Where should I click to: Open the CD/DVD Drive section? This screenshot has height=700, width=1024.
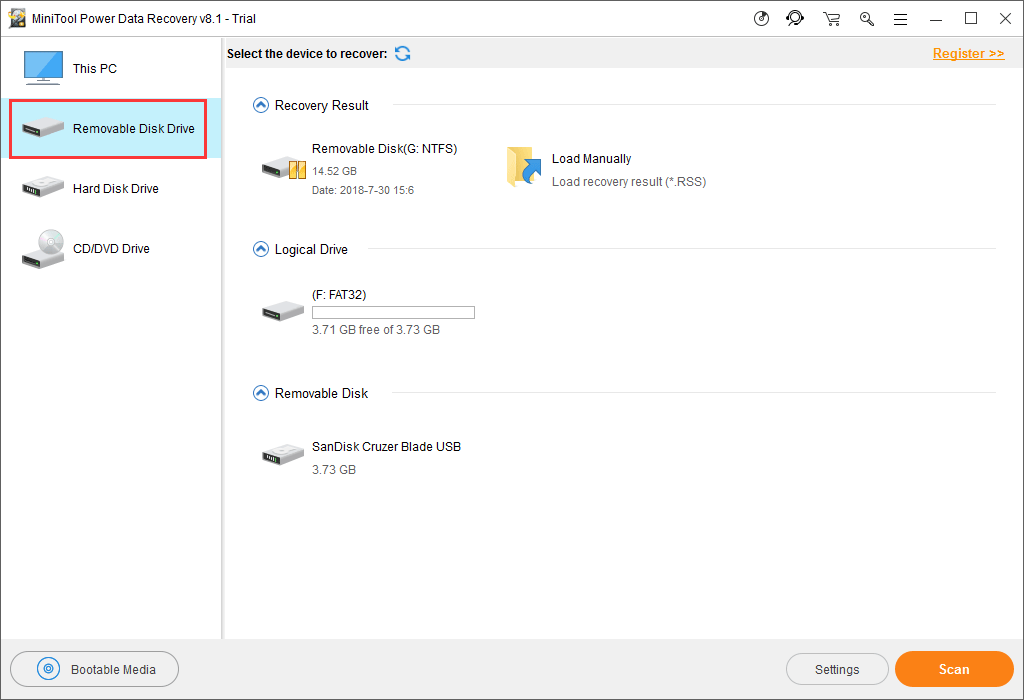point(110,249)
